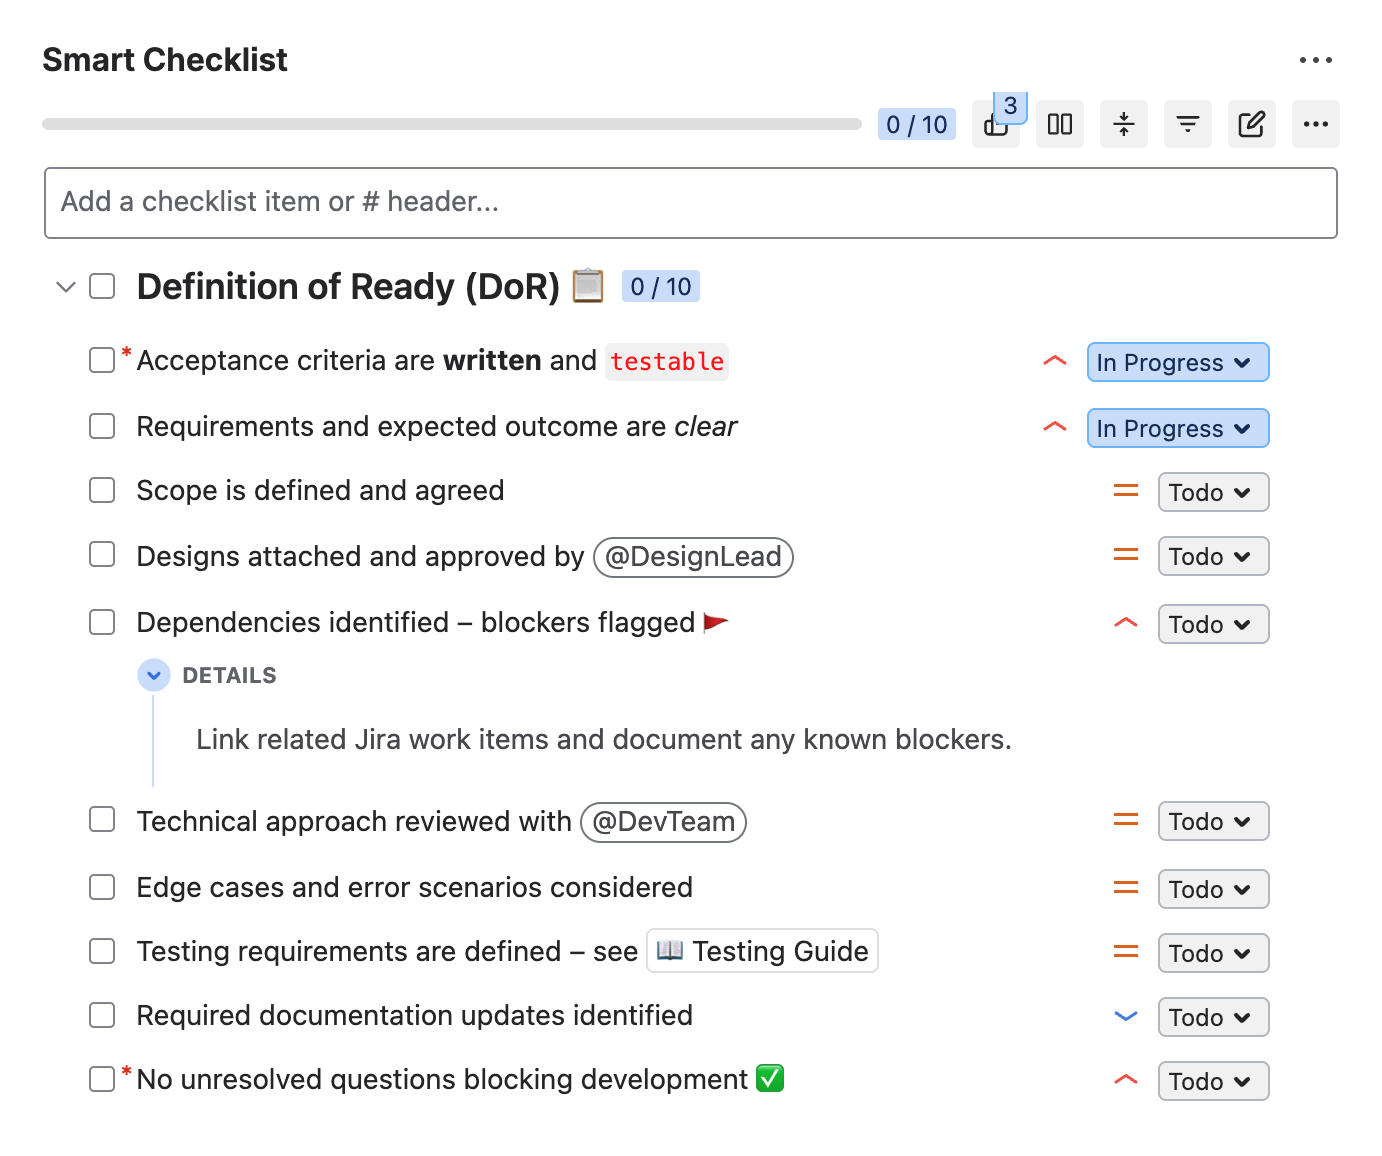Focus the Add a checklist item input

click(691, 203)
